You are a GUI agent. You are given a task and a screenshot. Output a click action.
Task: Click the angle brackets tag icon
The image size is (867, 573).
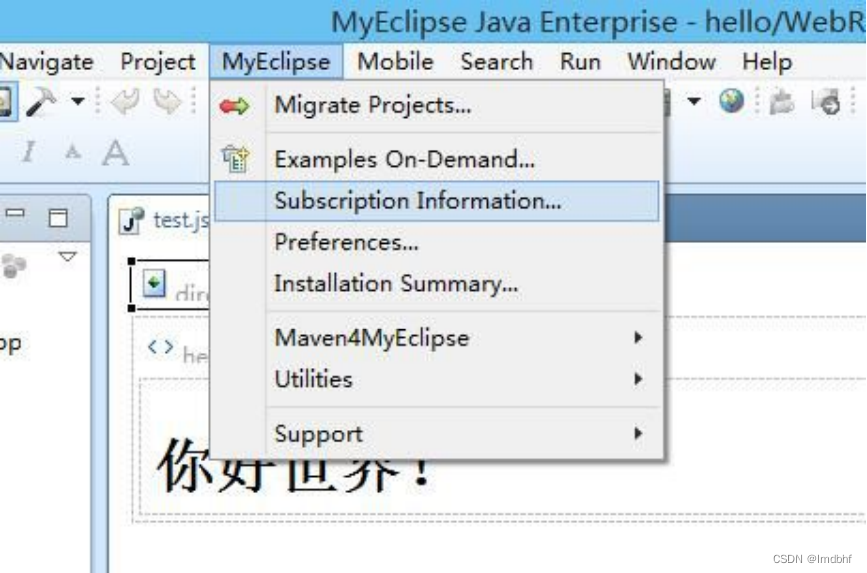[160, 347]
